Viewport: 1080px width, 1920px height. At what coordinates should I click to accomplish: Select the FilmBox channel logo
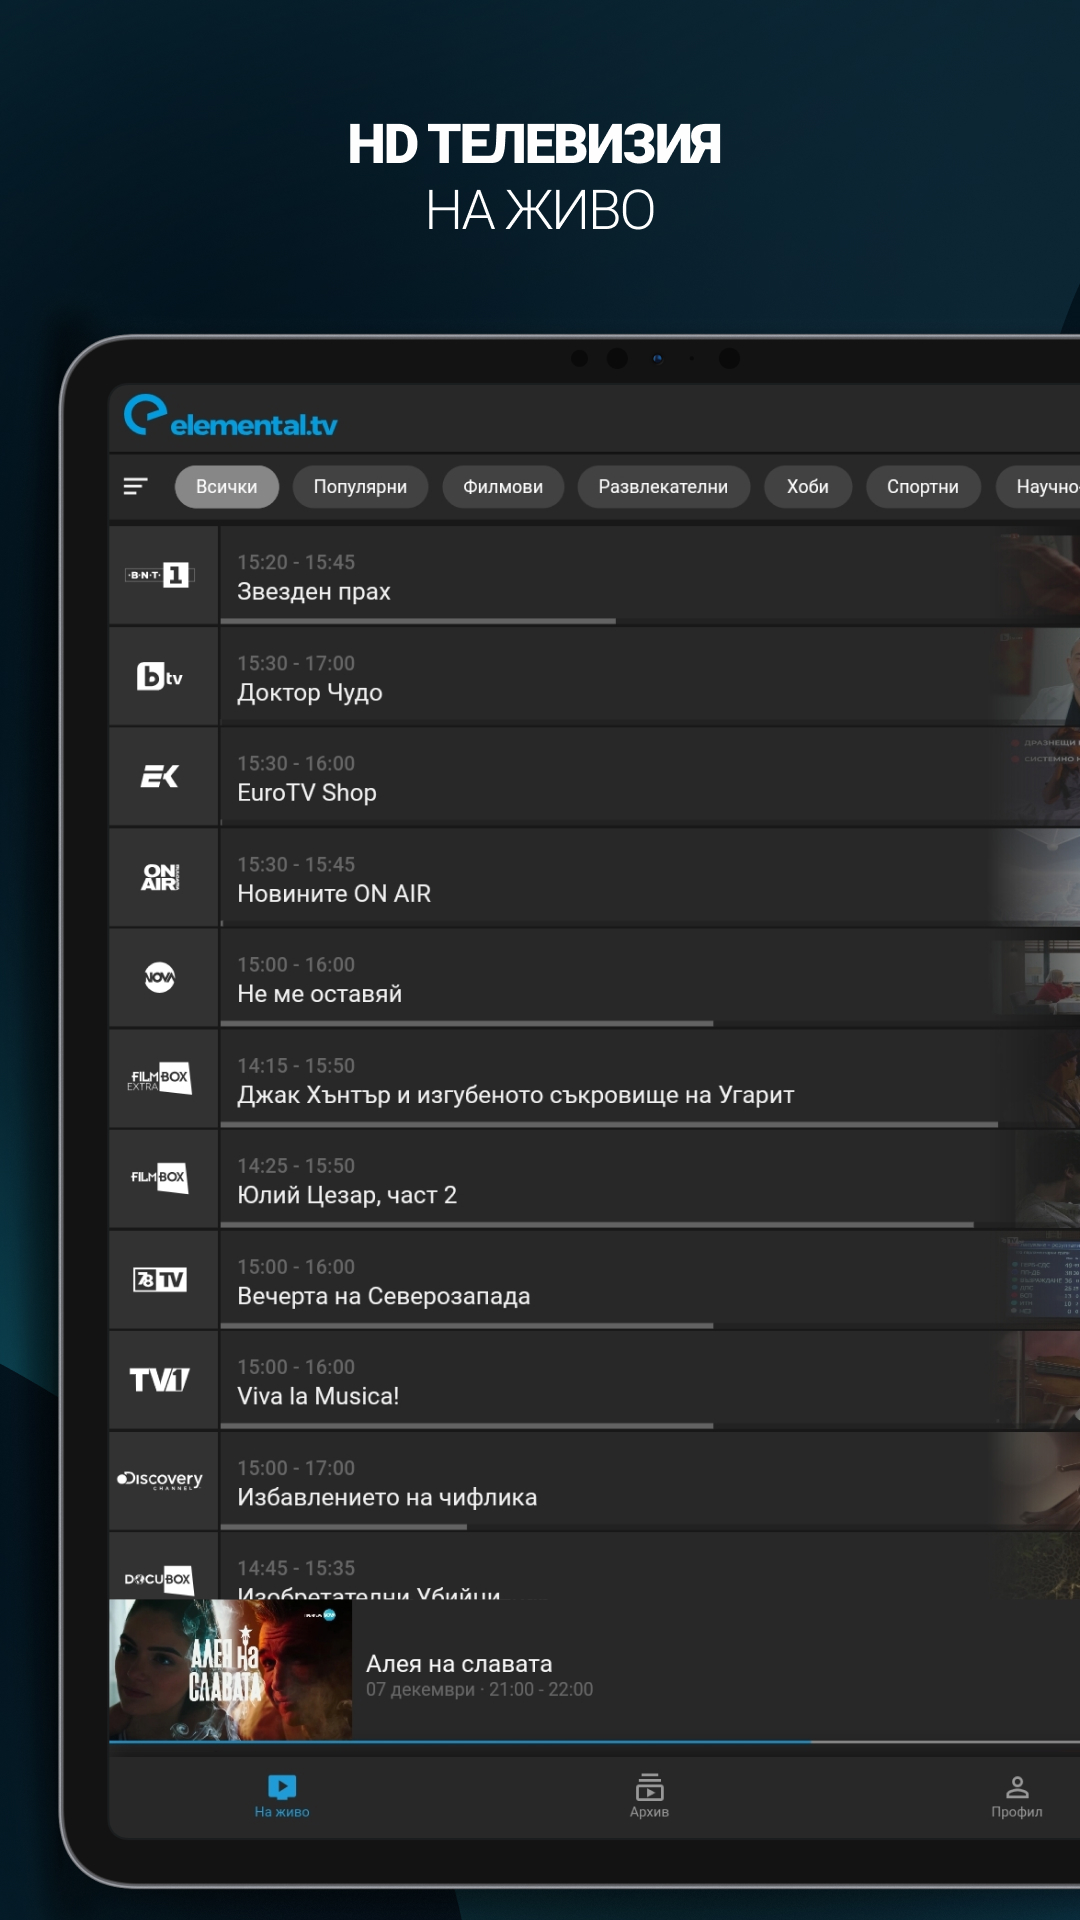click(160, 1178)
